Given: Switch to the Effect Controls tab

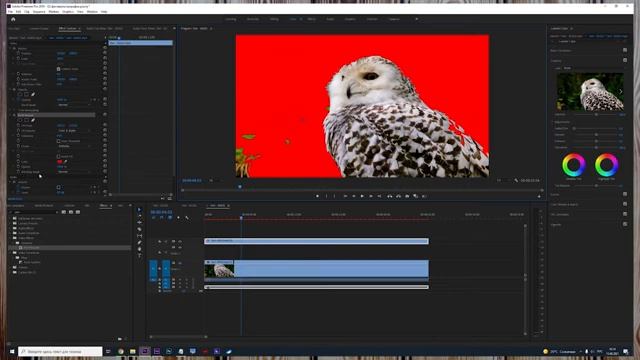Looking at the screenshot, I should click(68, 29).
